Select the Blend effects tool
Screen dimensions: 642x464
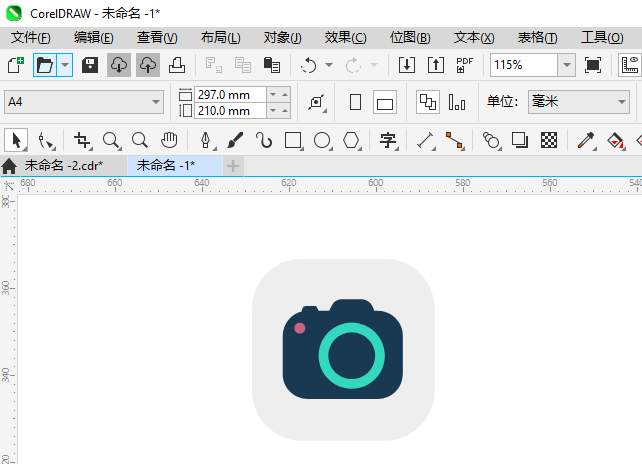coord(491,140)
